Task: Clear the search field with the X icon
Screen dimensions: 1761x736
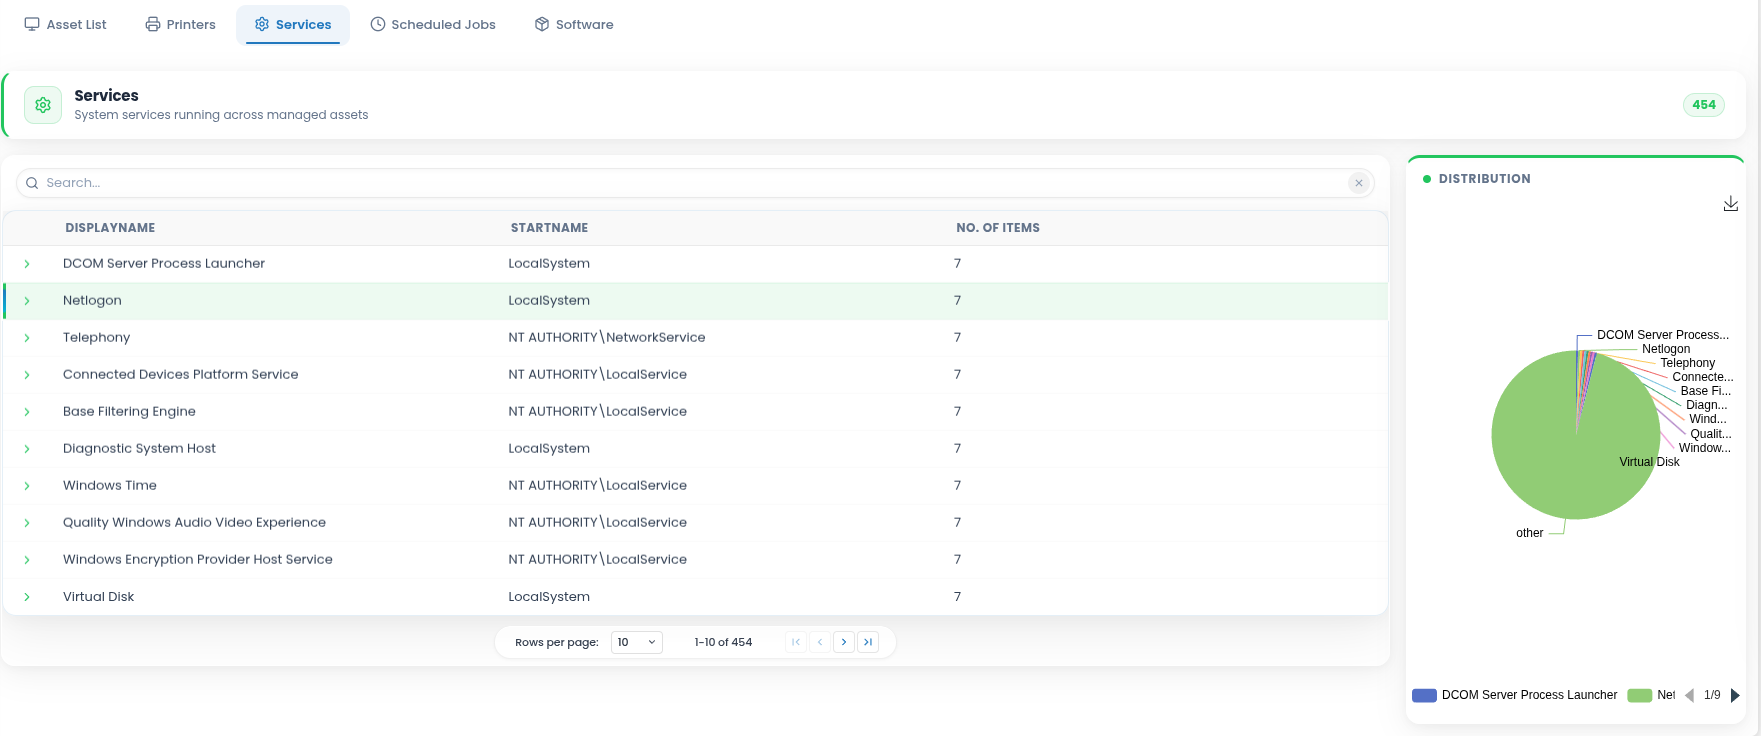Action: pos(1358,183)
